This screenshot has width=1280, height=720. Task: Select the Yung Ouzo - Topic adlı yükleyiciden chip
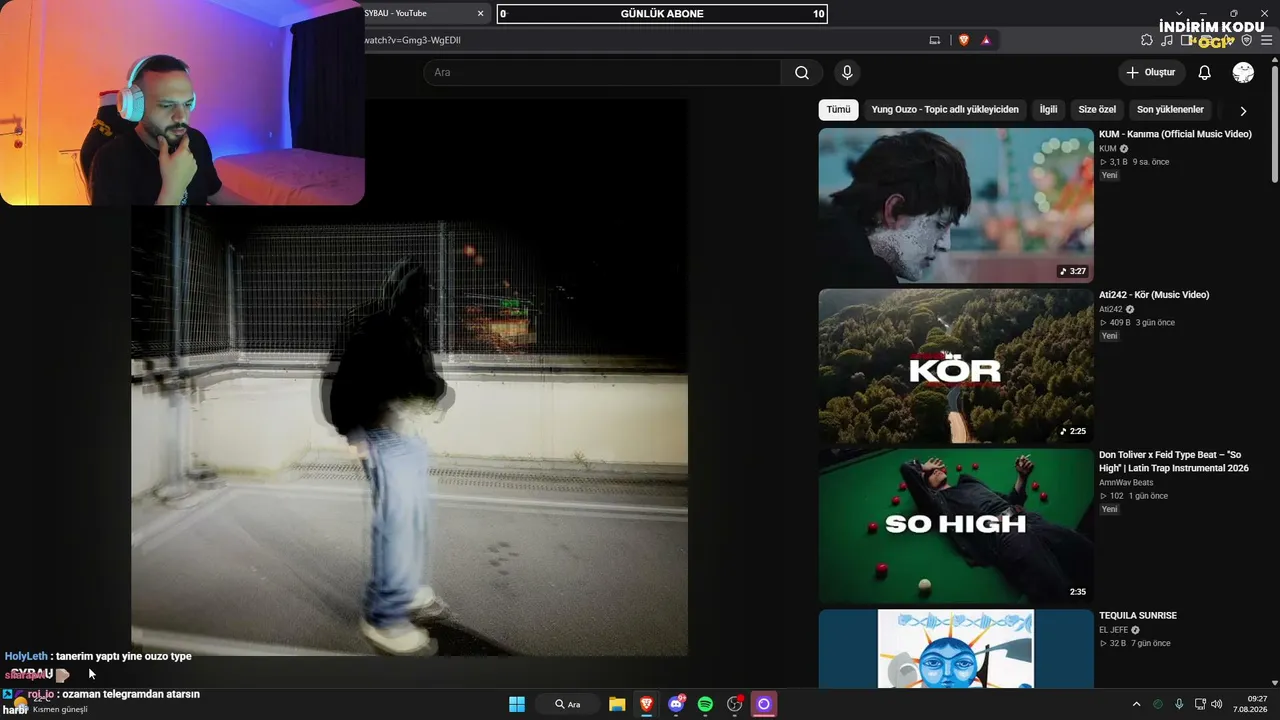(x=945, y=109)
